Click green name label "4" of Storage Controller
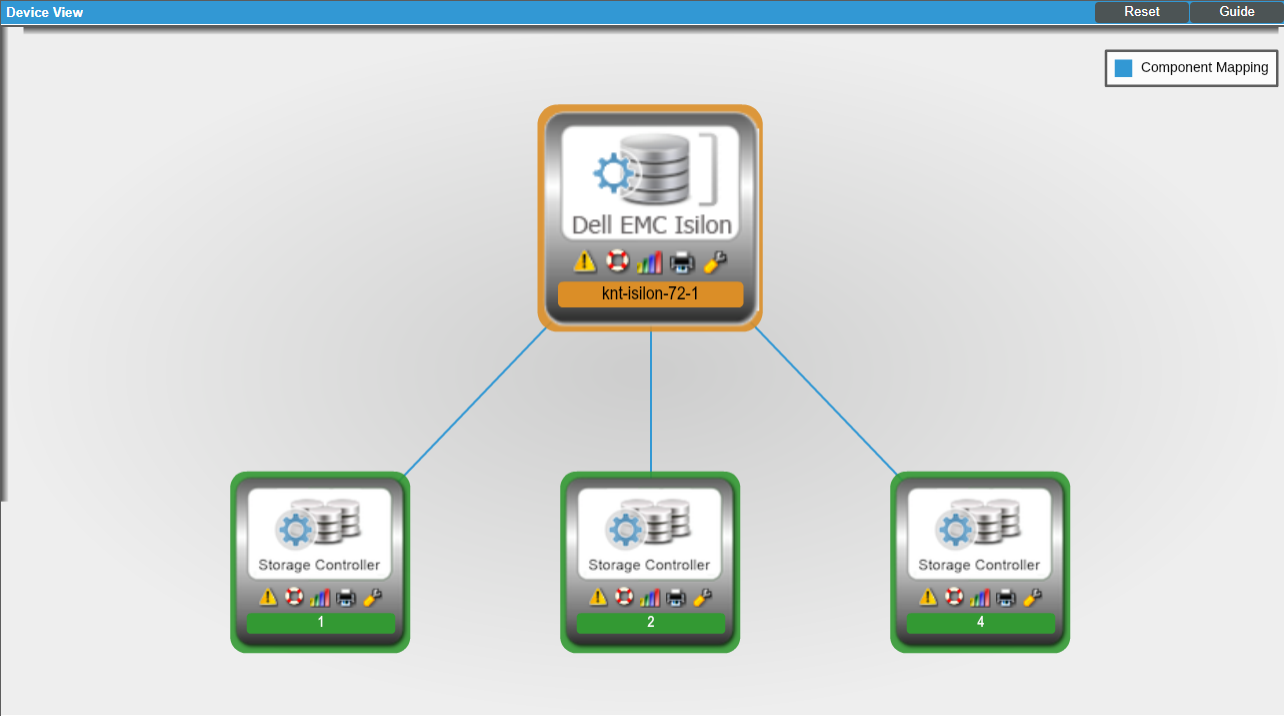 (981, 623)
